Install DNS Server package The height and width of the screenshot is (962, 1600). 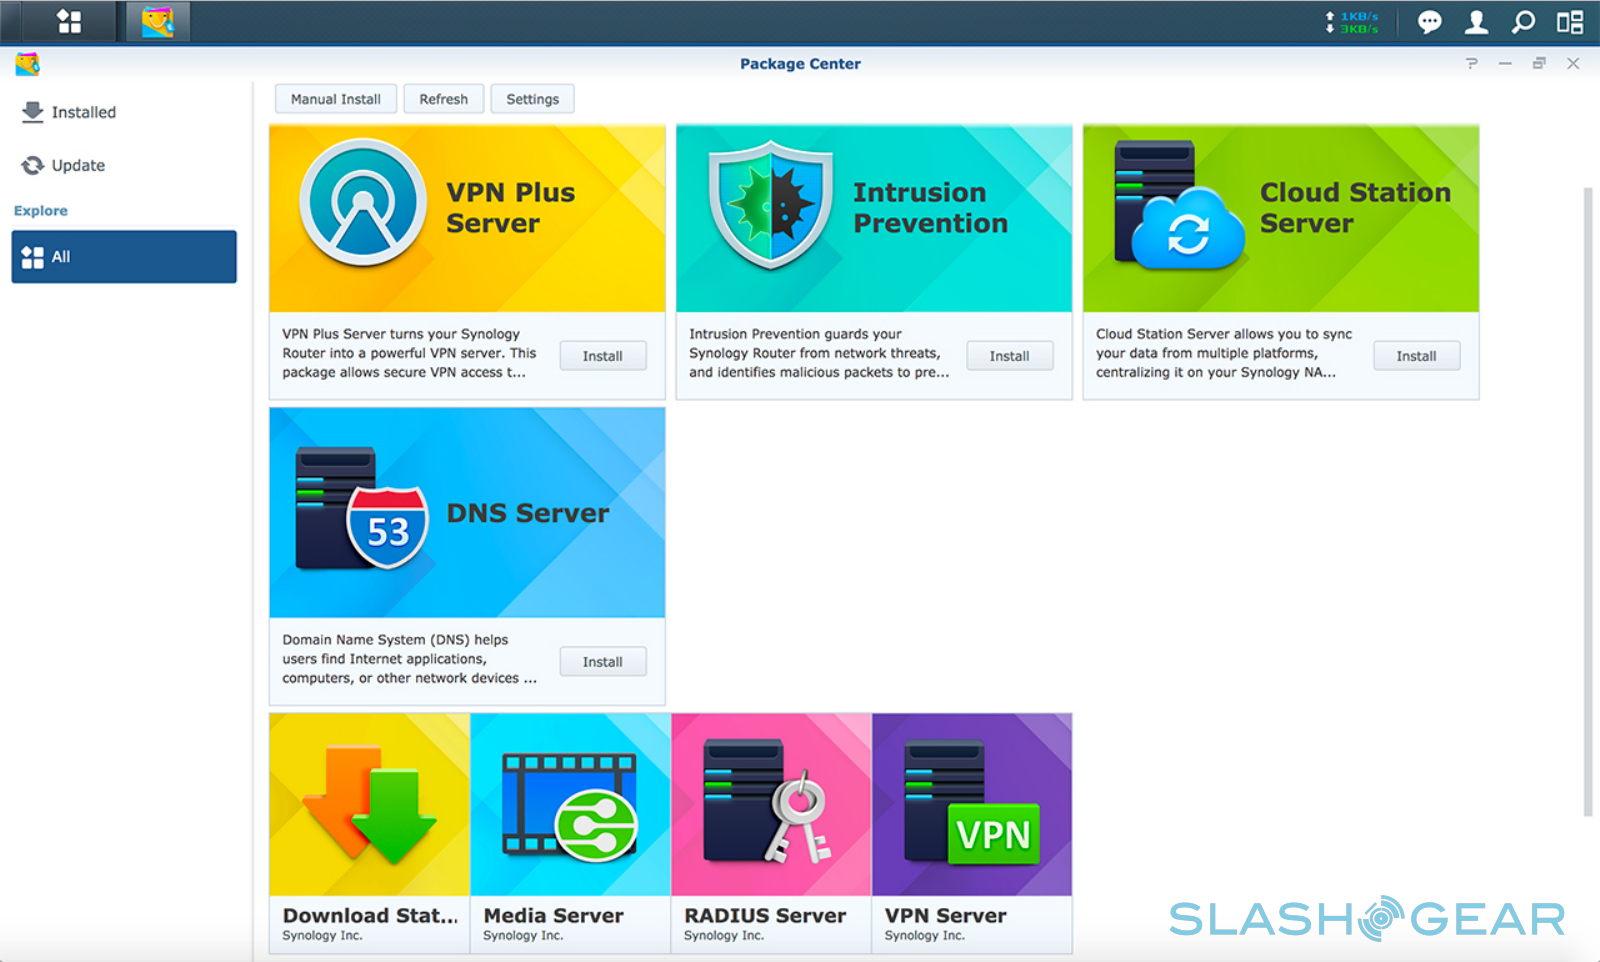(603, 662)
